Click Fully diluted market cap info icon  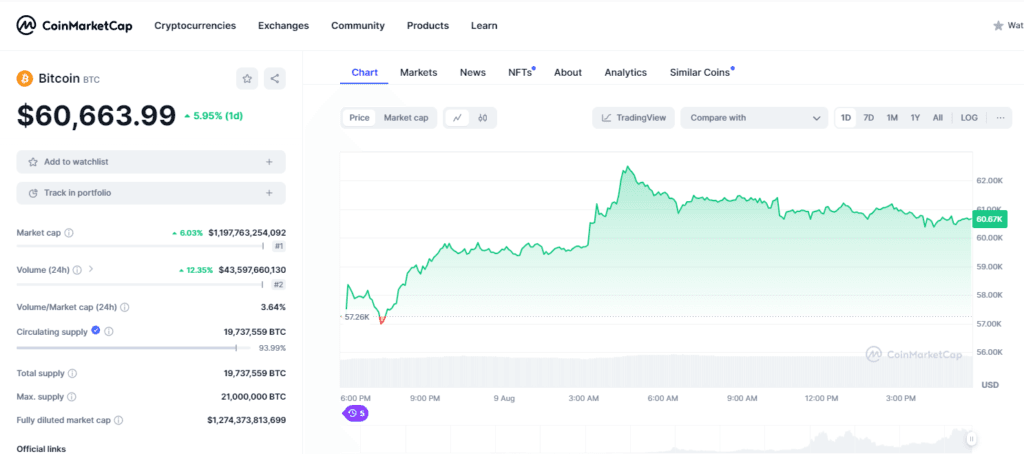point(120,421)
